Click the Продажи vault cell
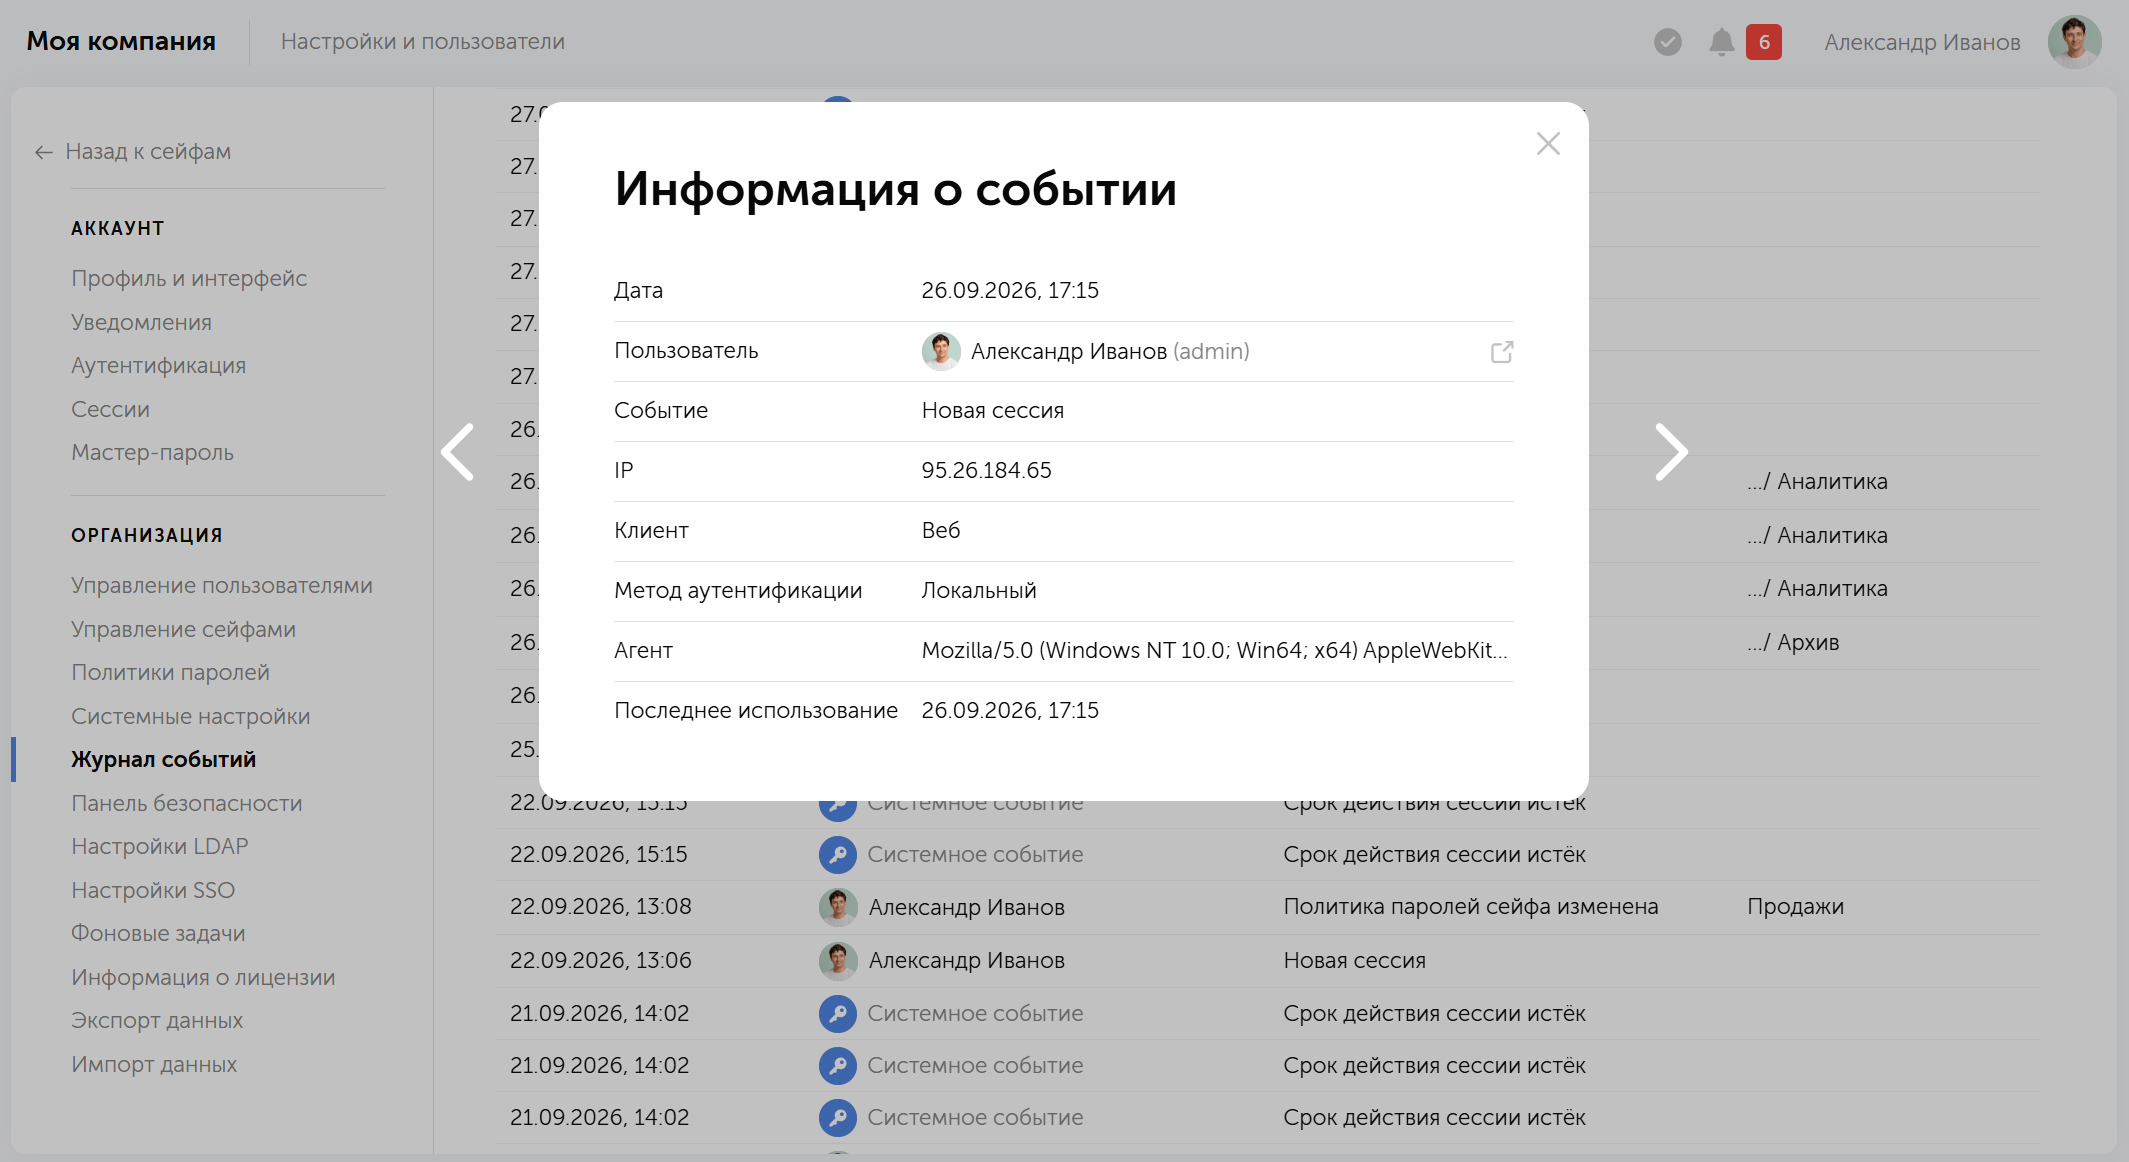 coord(1795,907)
